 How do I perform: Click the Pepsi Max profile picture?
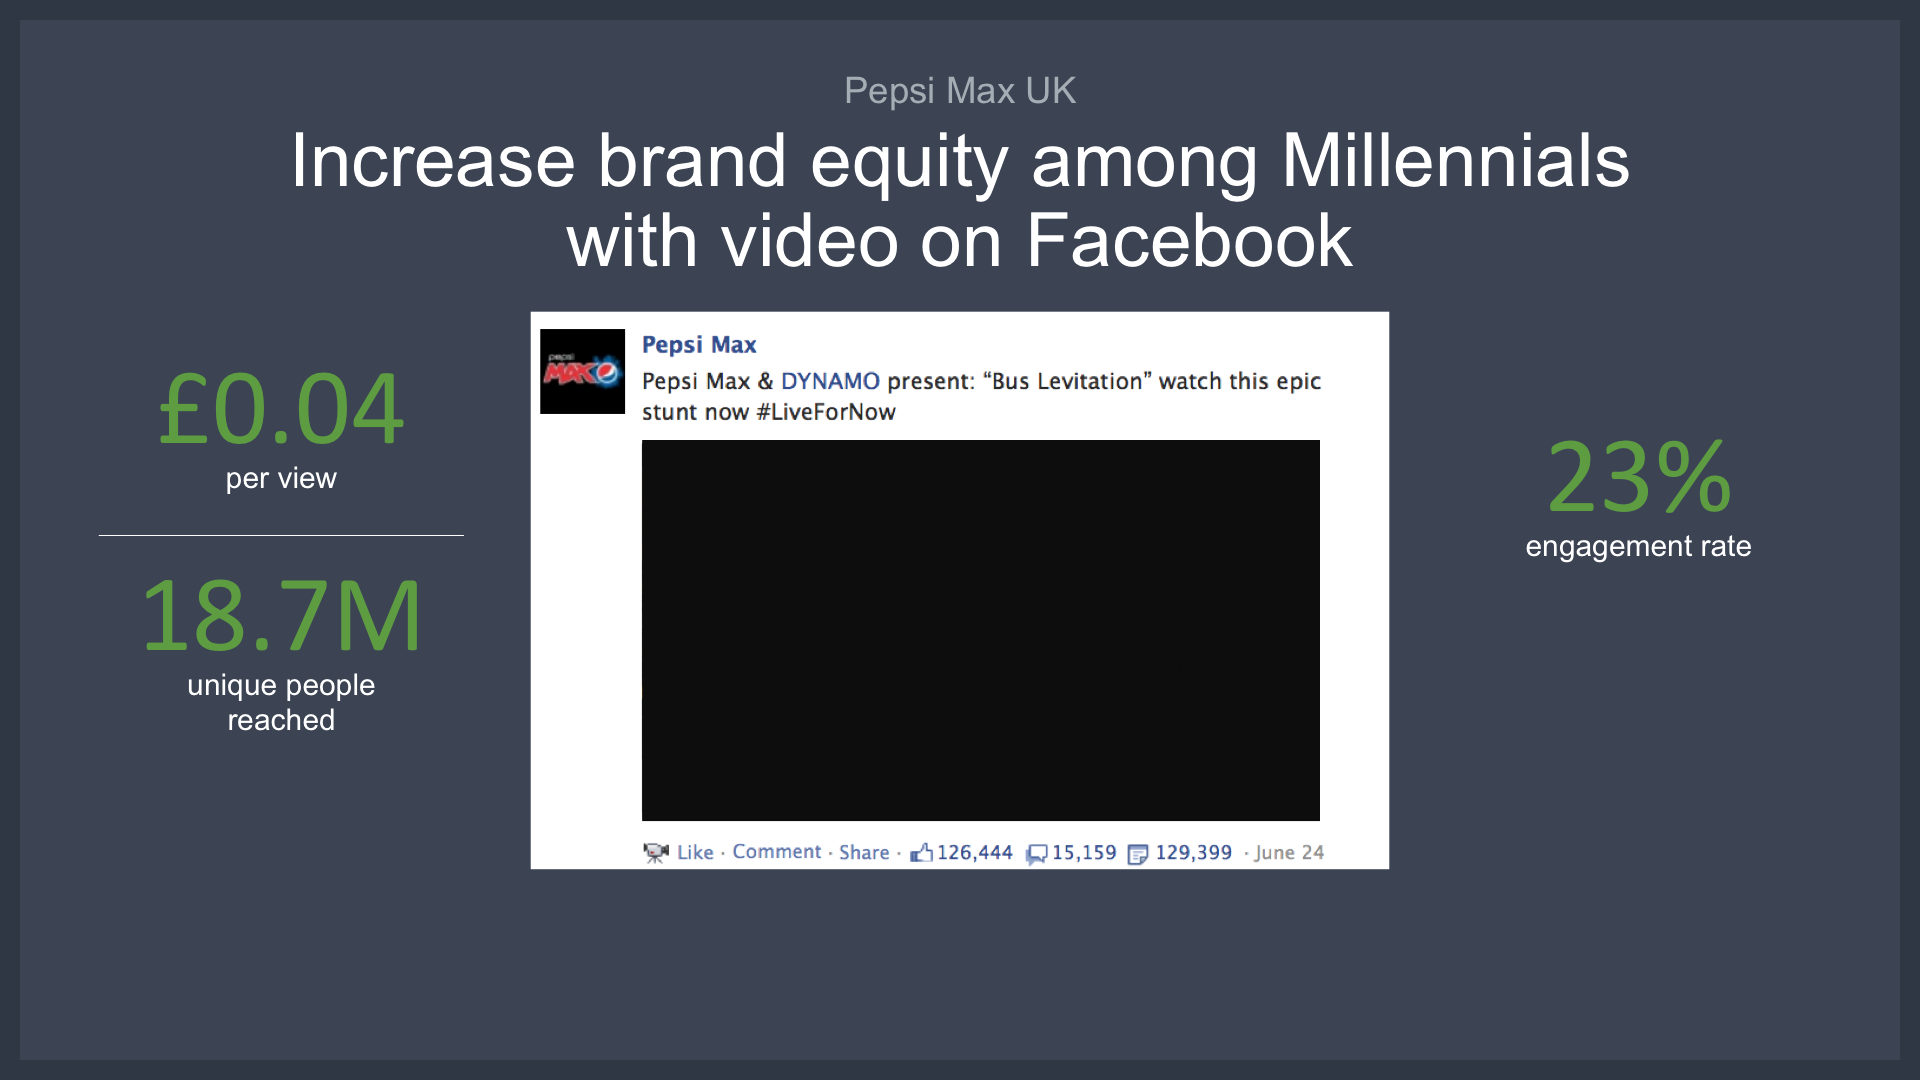(582, 371)
